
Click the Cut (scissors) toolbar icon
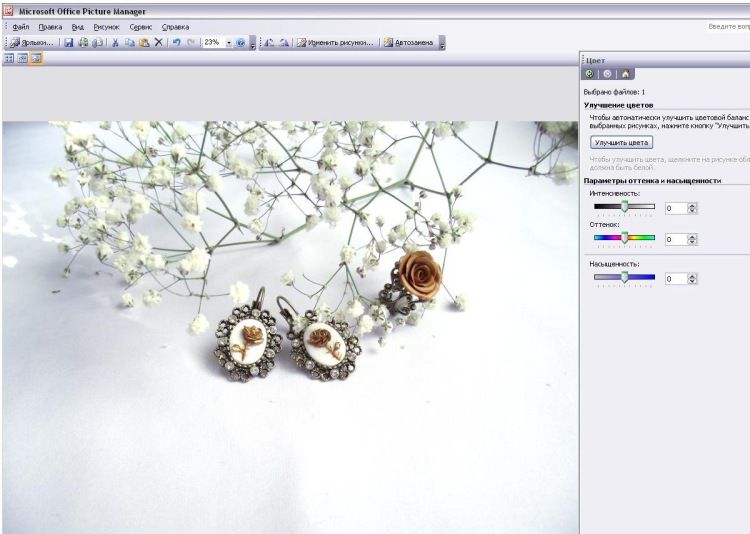pyautogui.click(x=115, y=43)
